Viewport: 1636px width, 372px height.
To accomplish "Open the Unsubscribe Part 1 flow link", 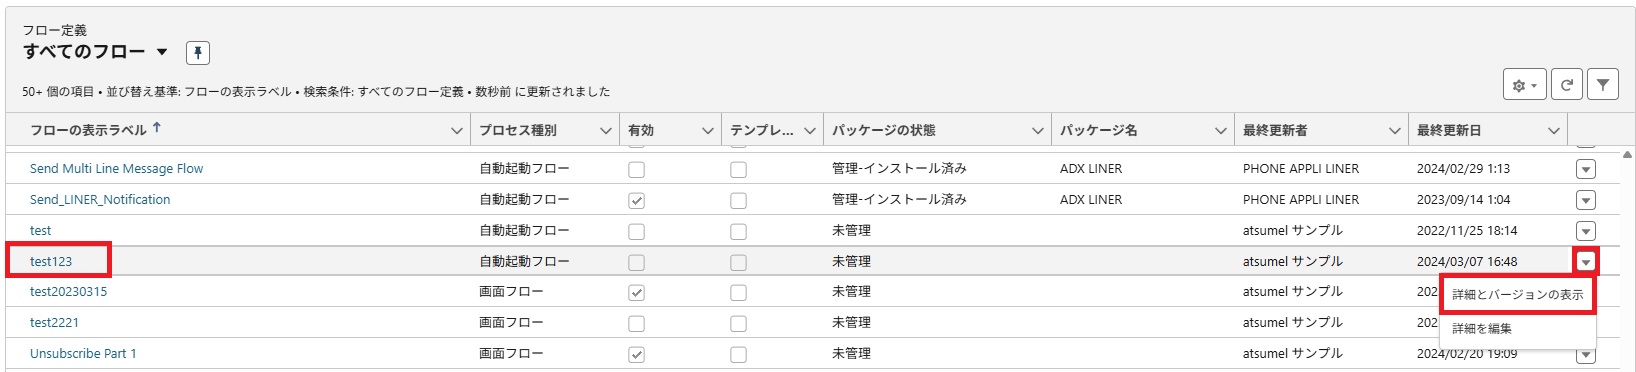I will pyautogui.click(x=83, y=354).
